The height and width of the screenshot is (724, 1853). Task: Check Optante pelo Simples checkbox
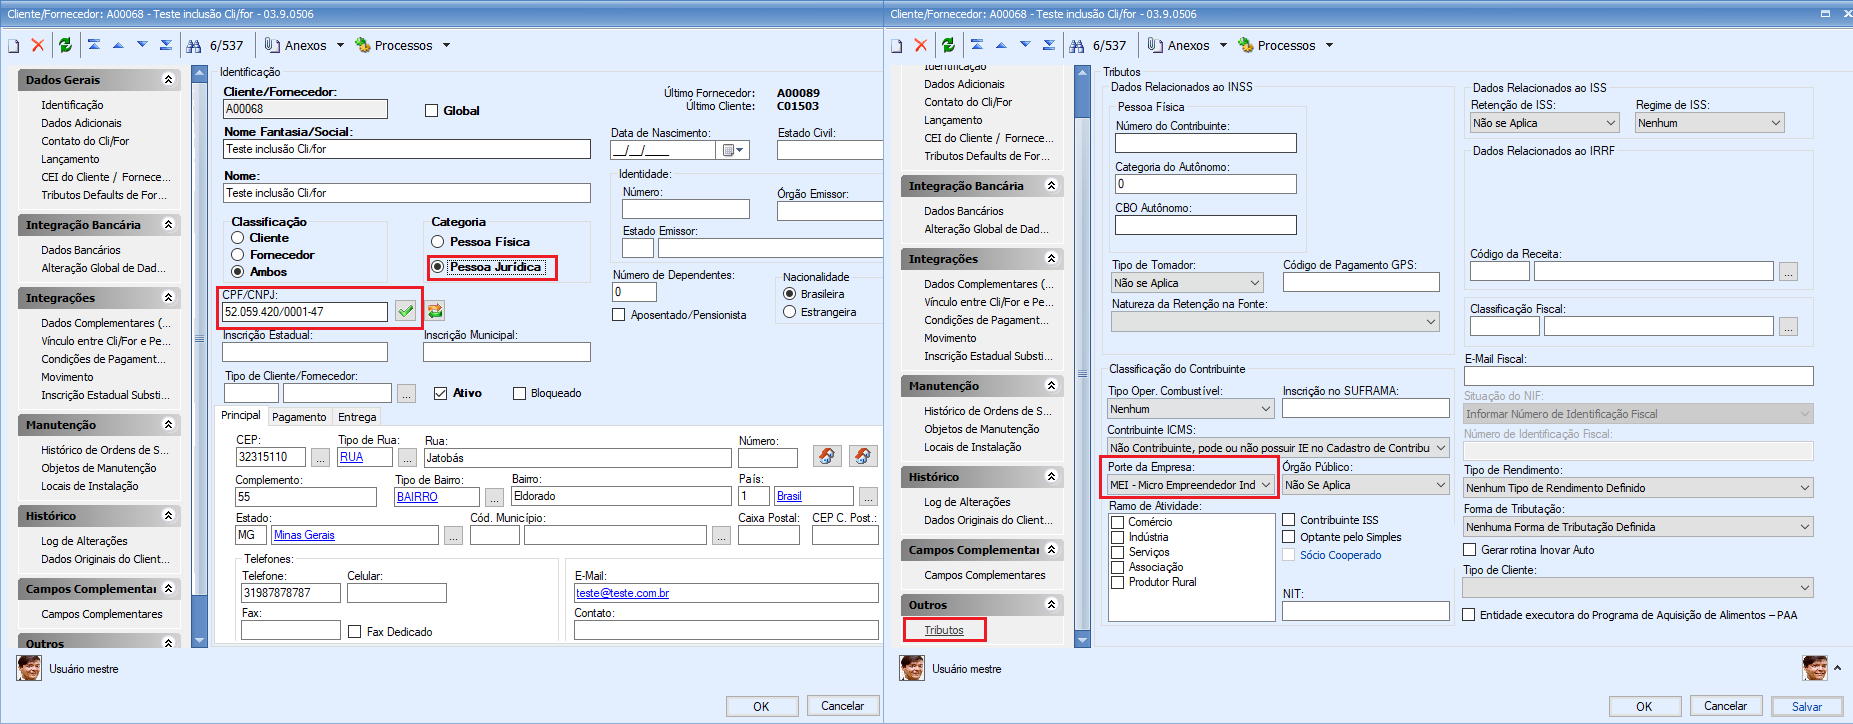coord(1289,537)
